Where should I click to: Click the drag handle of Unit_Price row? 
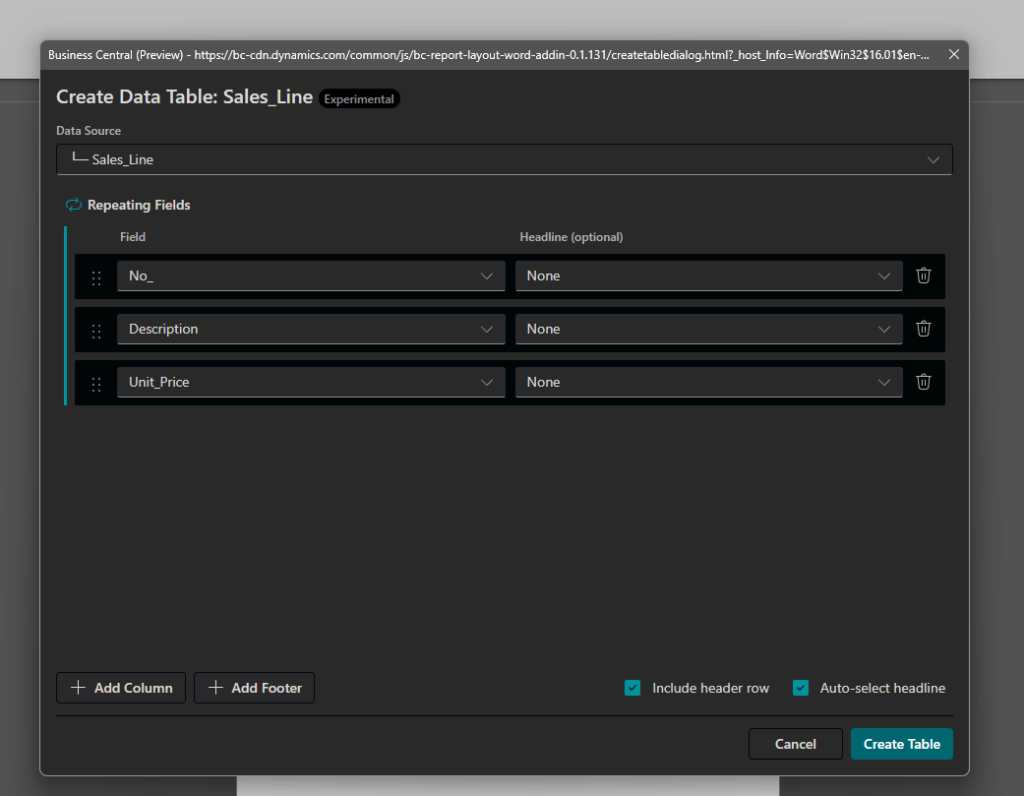[96, 385]
